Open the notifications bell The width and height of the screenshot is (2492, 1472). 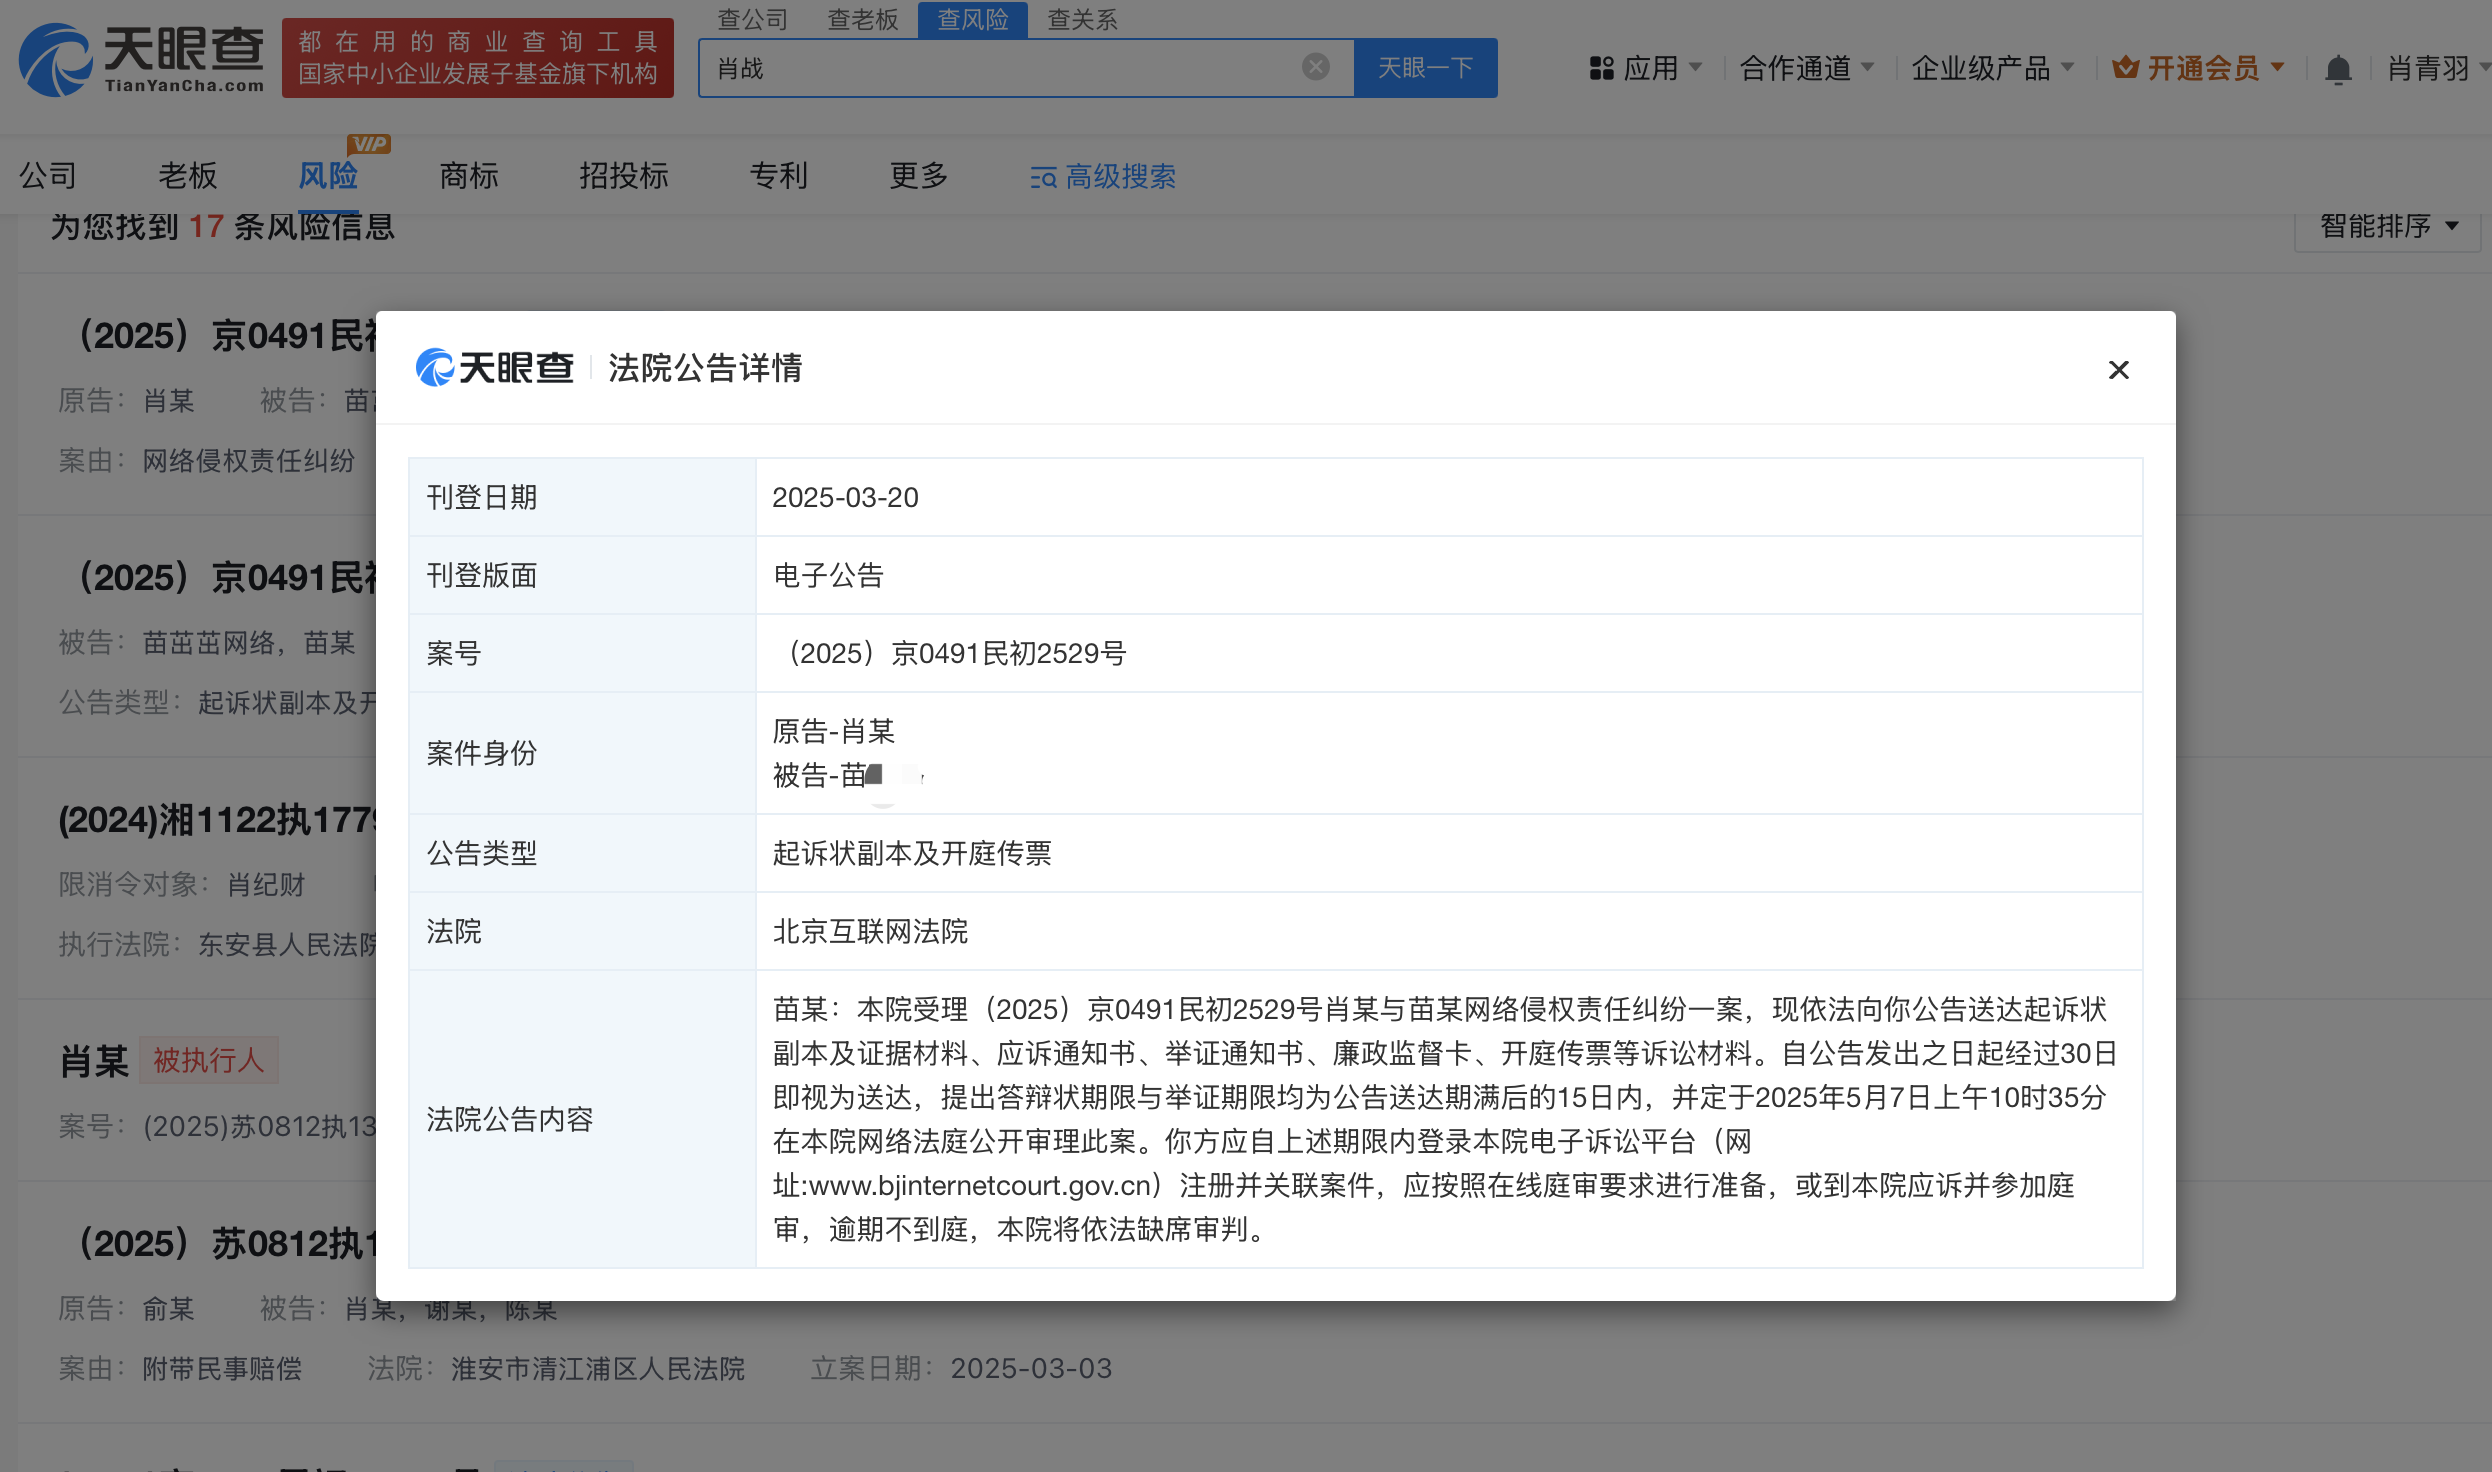(2337, 69)
